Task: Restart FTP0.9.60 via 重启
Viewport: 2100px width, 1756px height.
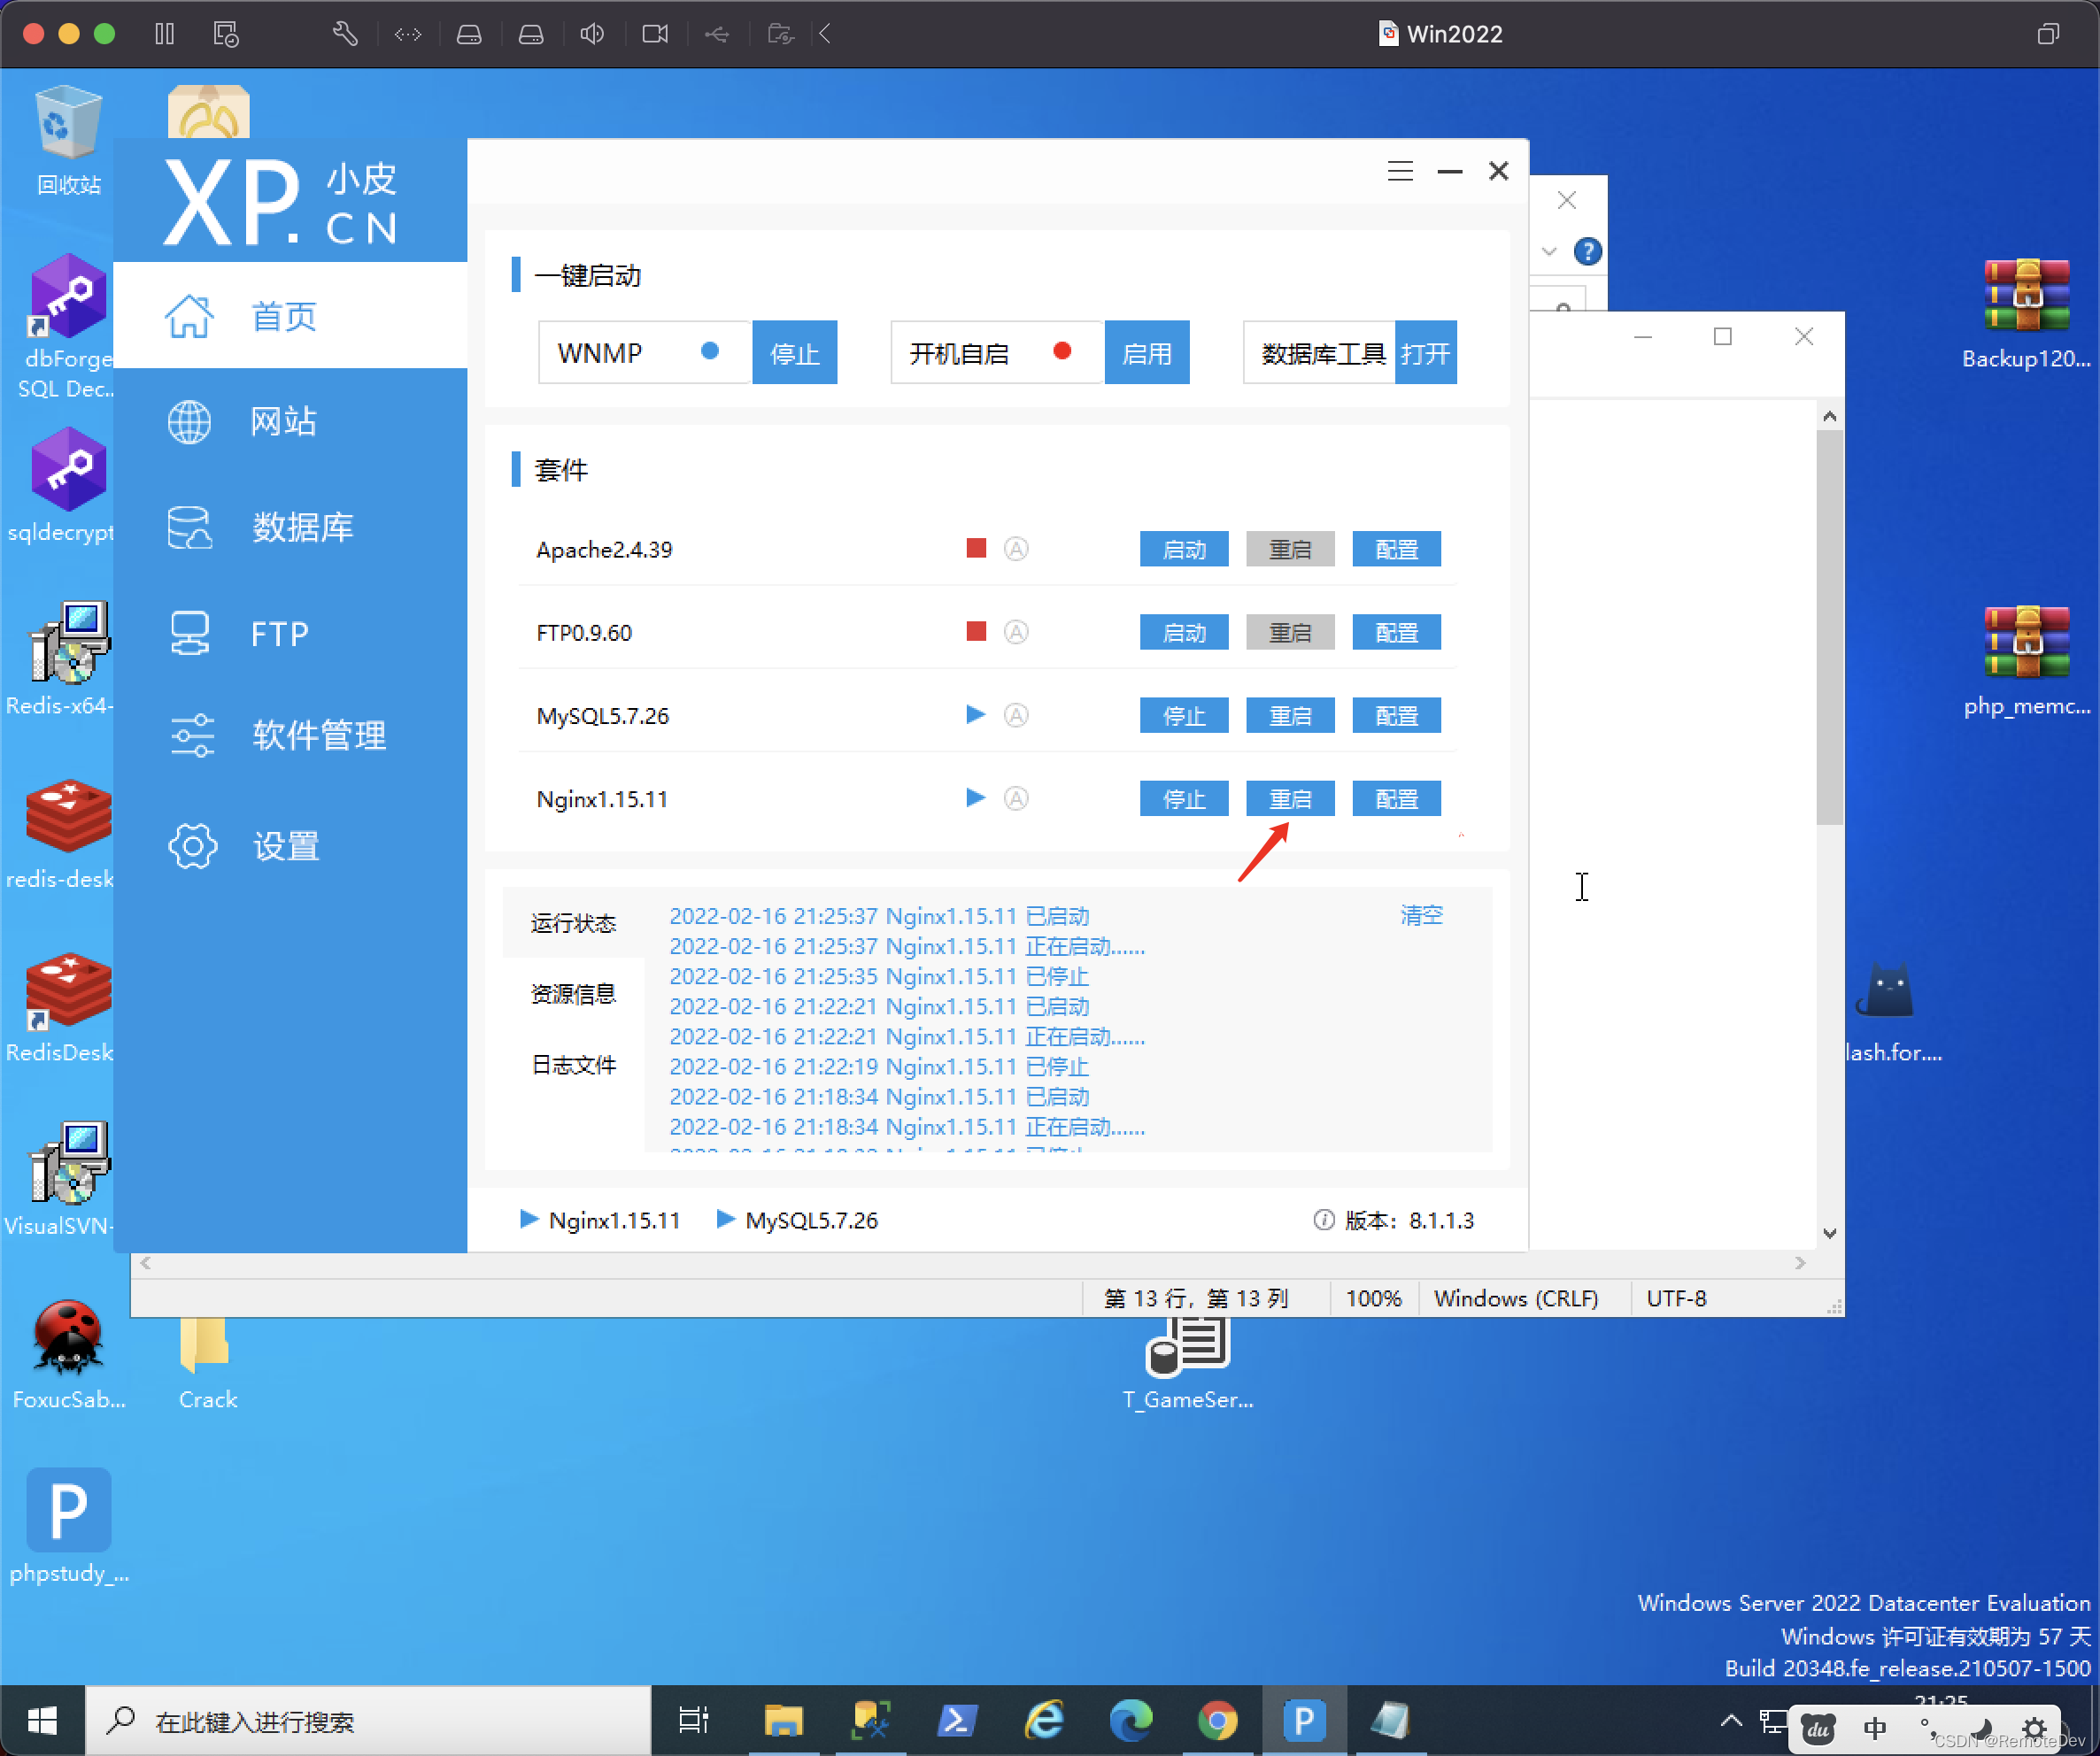Action: (1290, 632)
